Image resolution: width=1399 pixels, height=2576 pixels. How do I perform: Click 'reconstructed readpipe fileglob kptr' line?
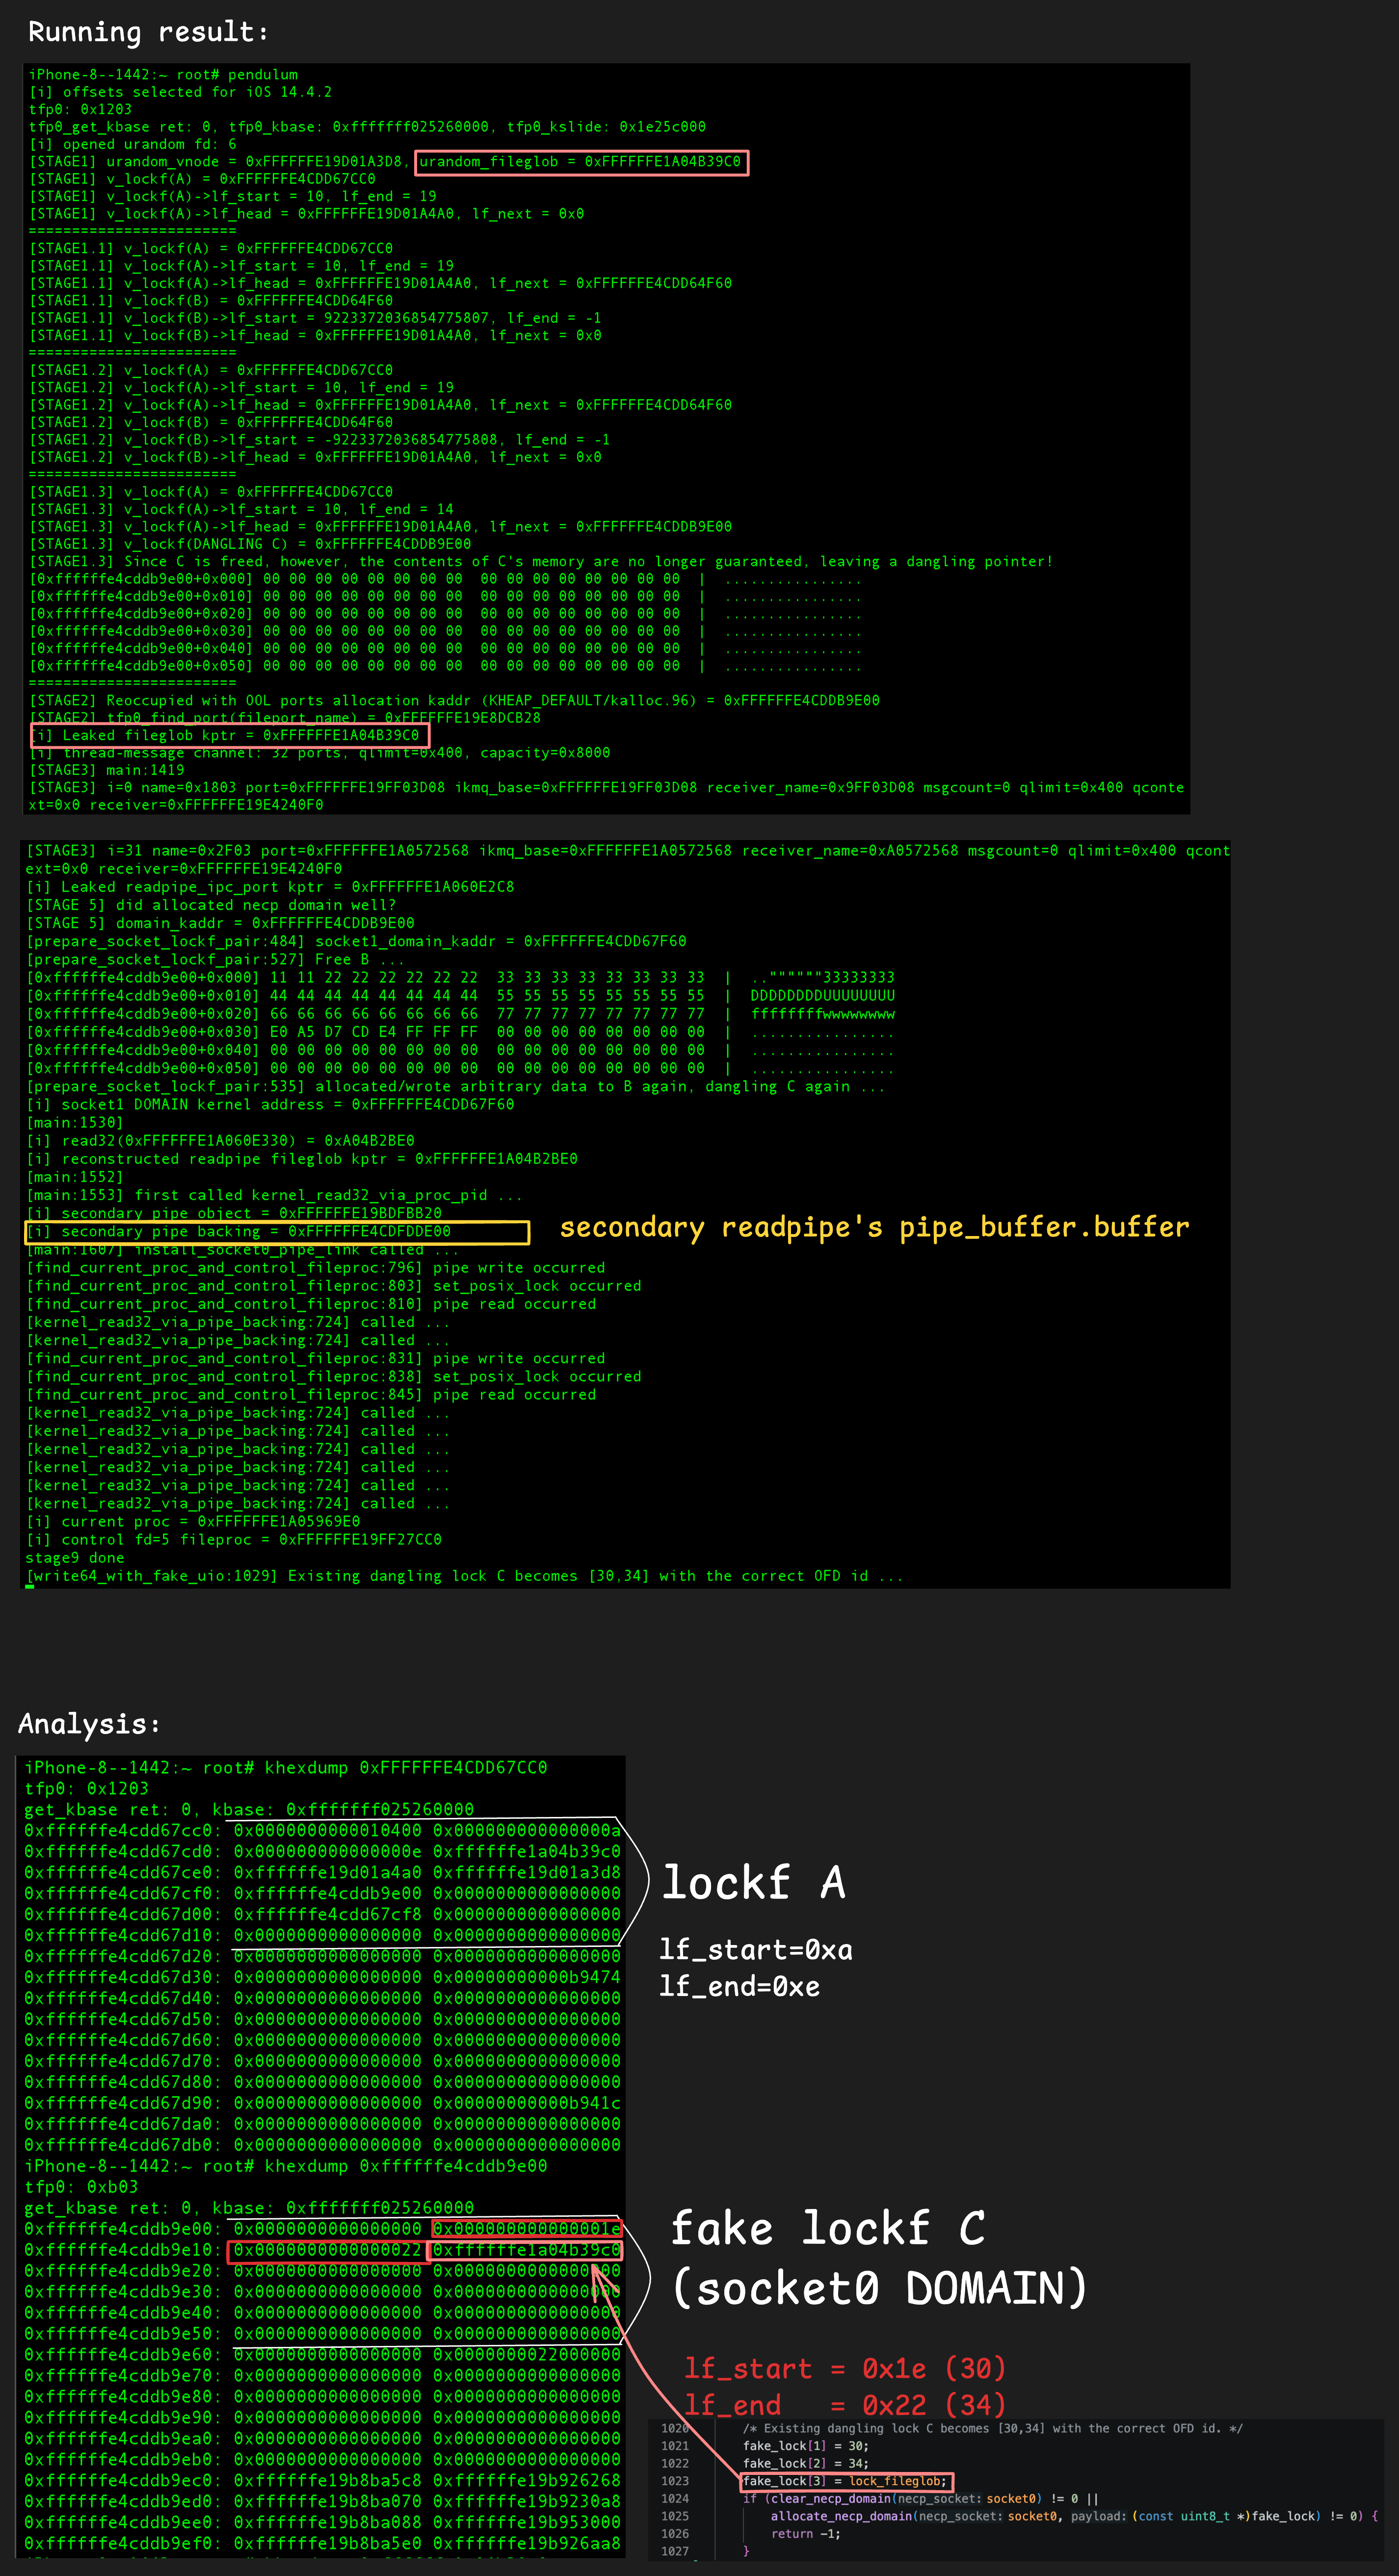tap(302, 1159)
